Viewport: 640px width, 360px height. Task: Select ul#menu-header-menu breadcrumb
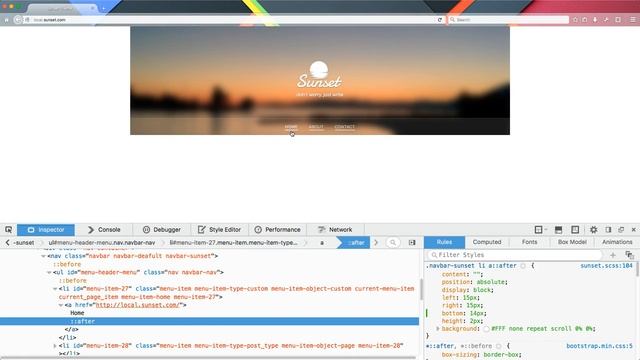click(102, 242)
